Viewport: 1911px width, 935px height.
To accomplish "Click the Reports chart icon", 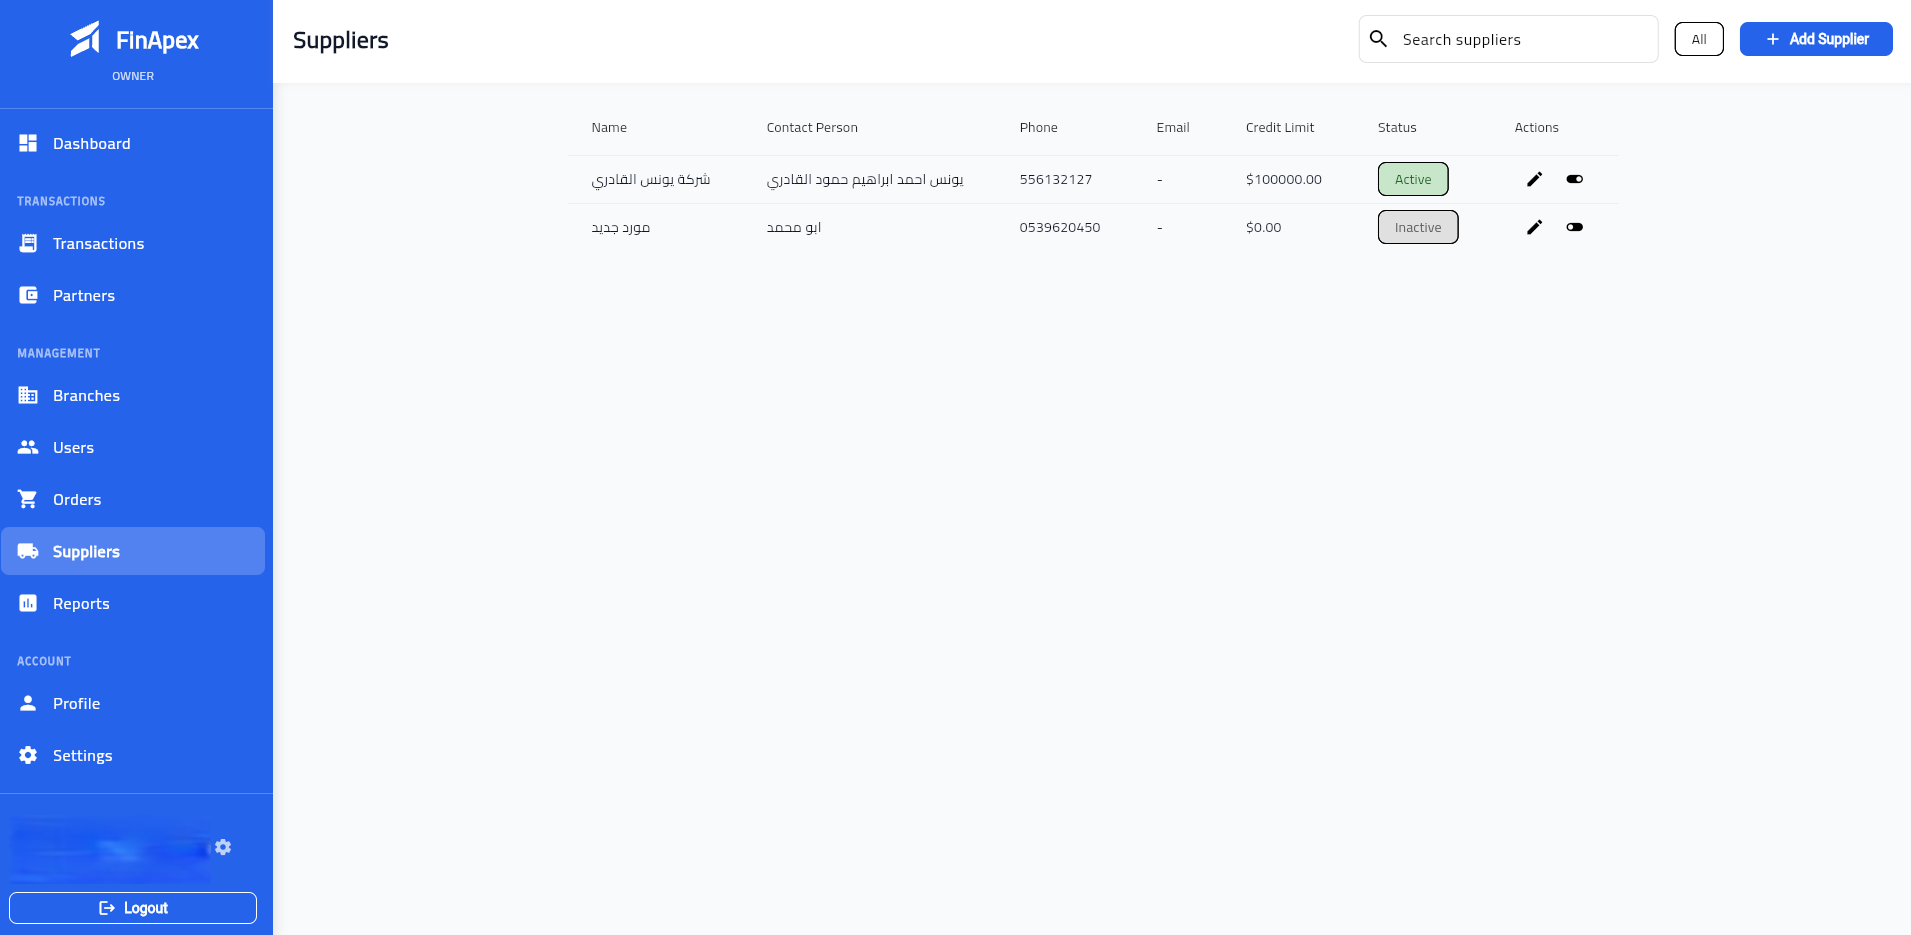I will (x=28, y=603).
